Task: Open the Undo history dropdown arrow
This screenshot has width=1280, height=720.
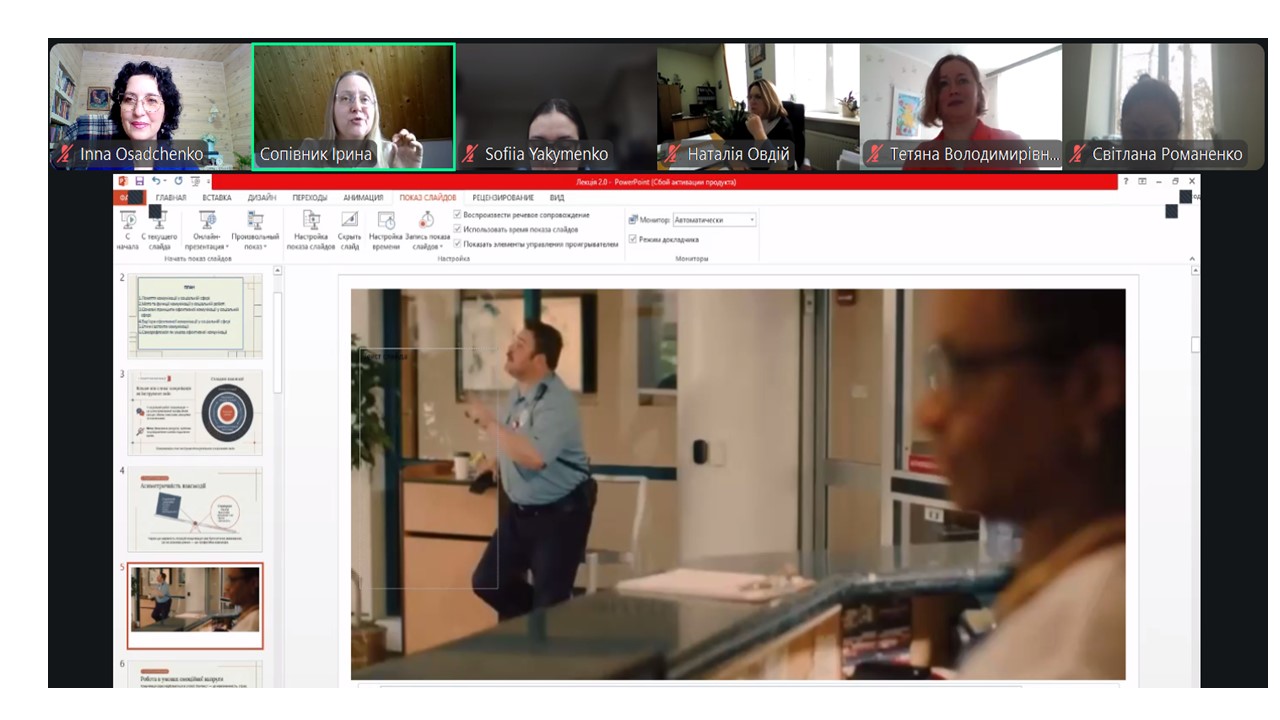Action: click(166, 181)
